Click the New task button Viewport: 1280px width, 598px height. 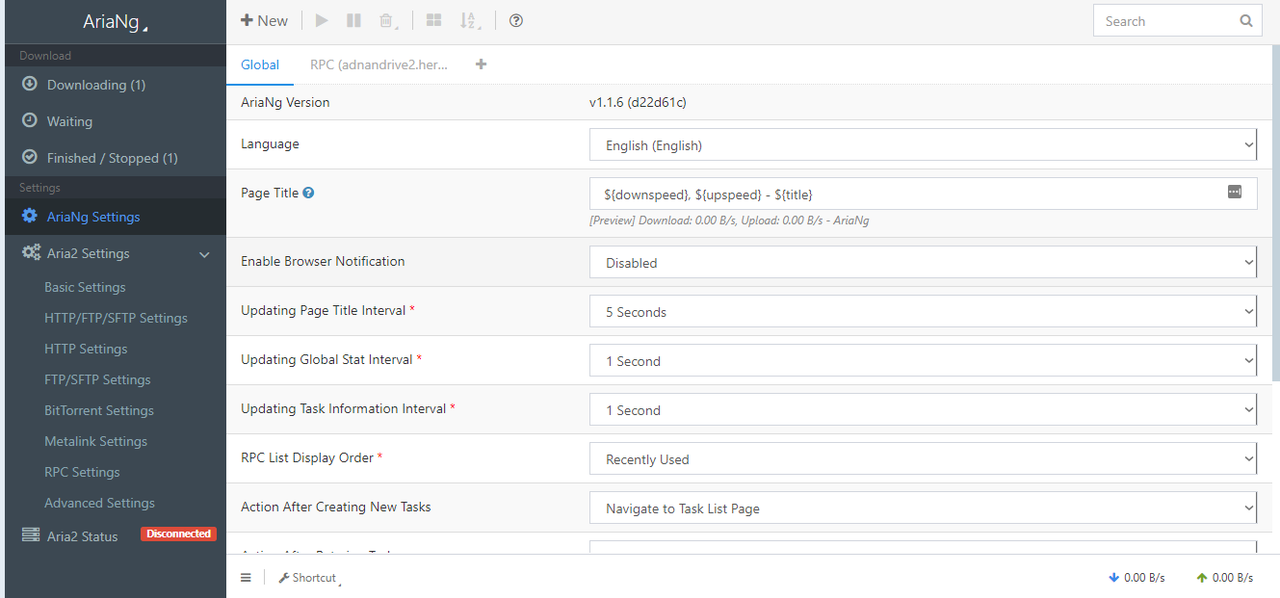coord(264,21)
